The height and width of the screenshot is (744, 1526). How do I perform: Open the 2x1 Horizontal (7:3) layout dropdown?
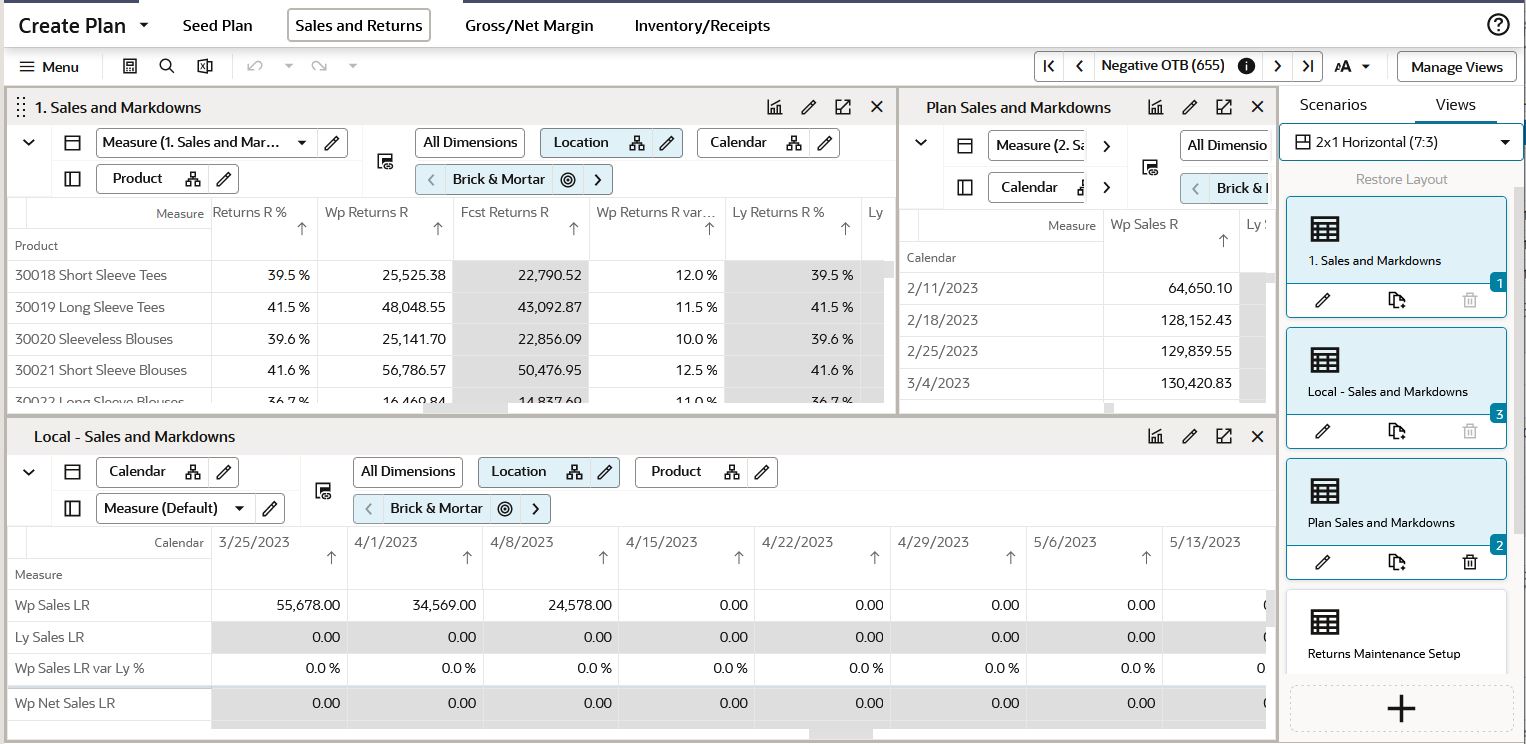pyautogui.click(x=1401, y=142)
